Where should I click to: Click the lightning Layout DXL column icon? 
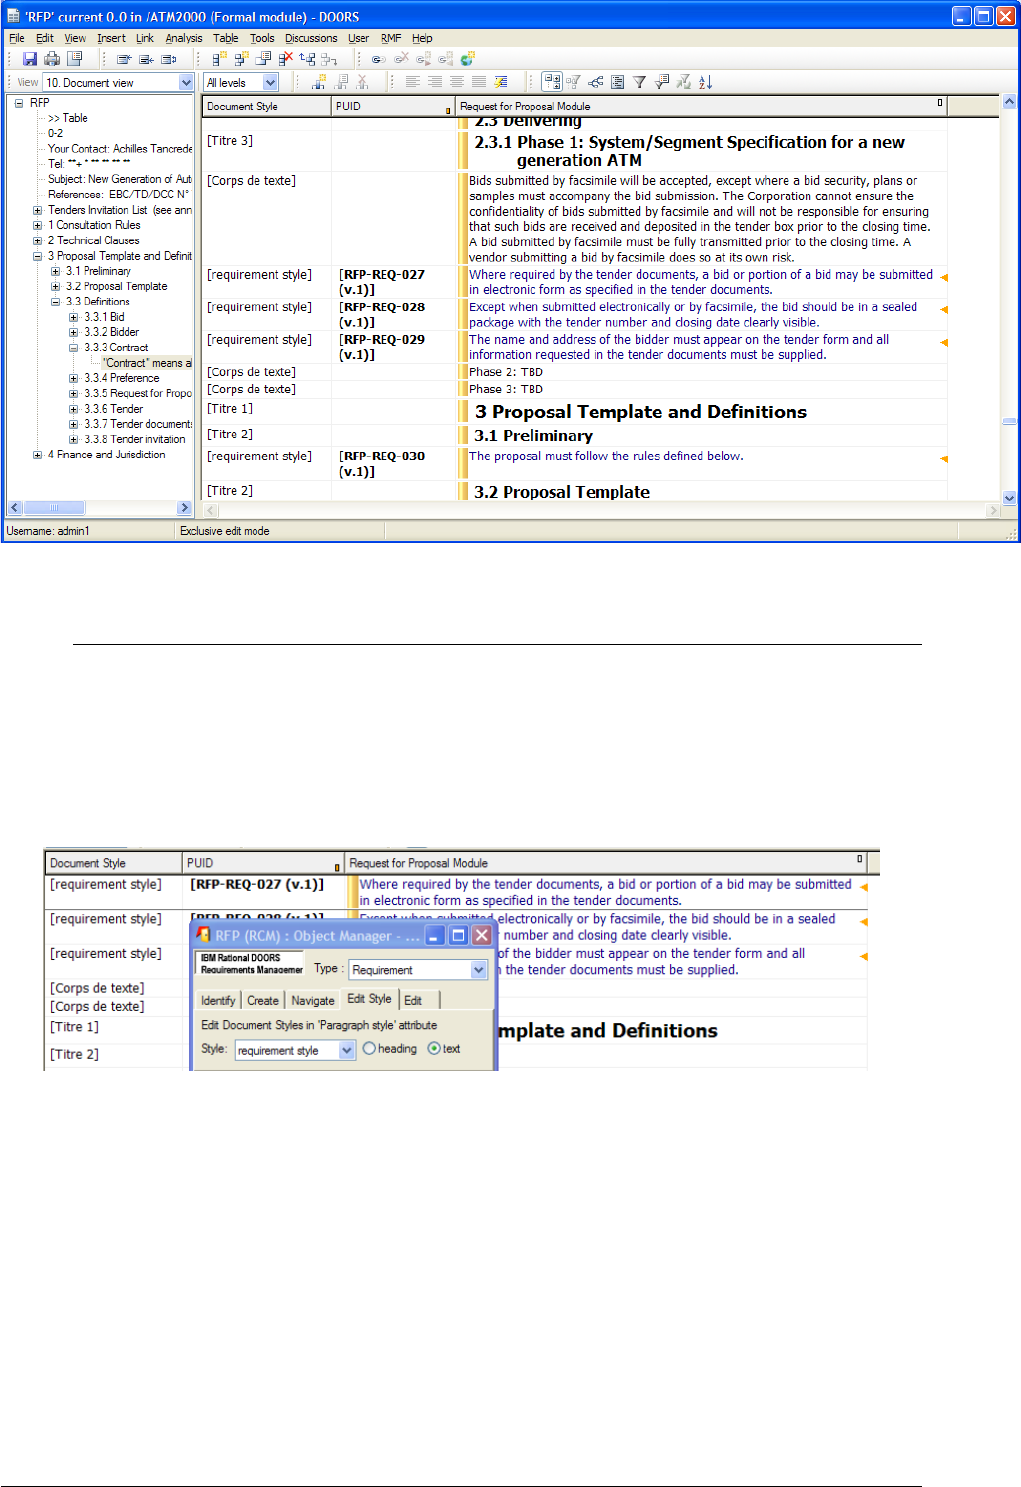[x=501, y=82]
